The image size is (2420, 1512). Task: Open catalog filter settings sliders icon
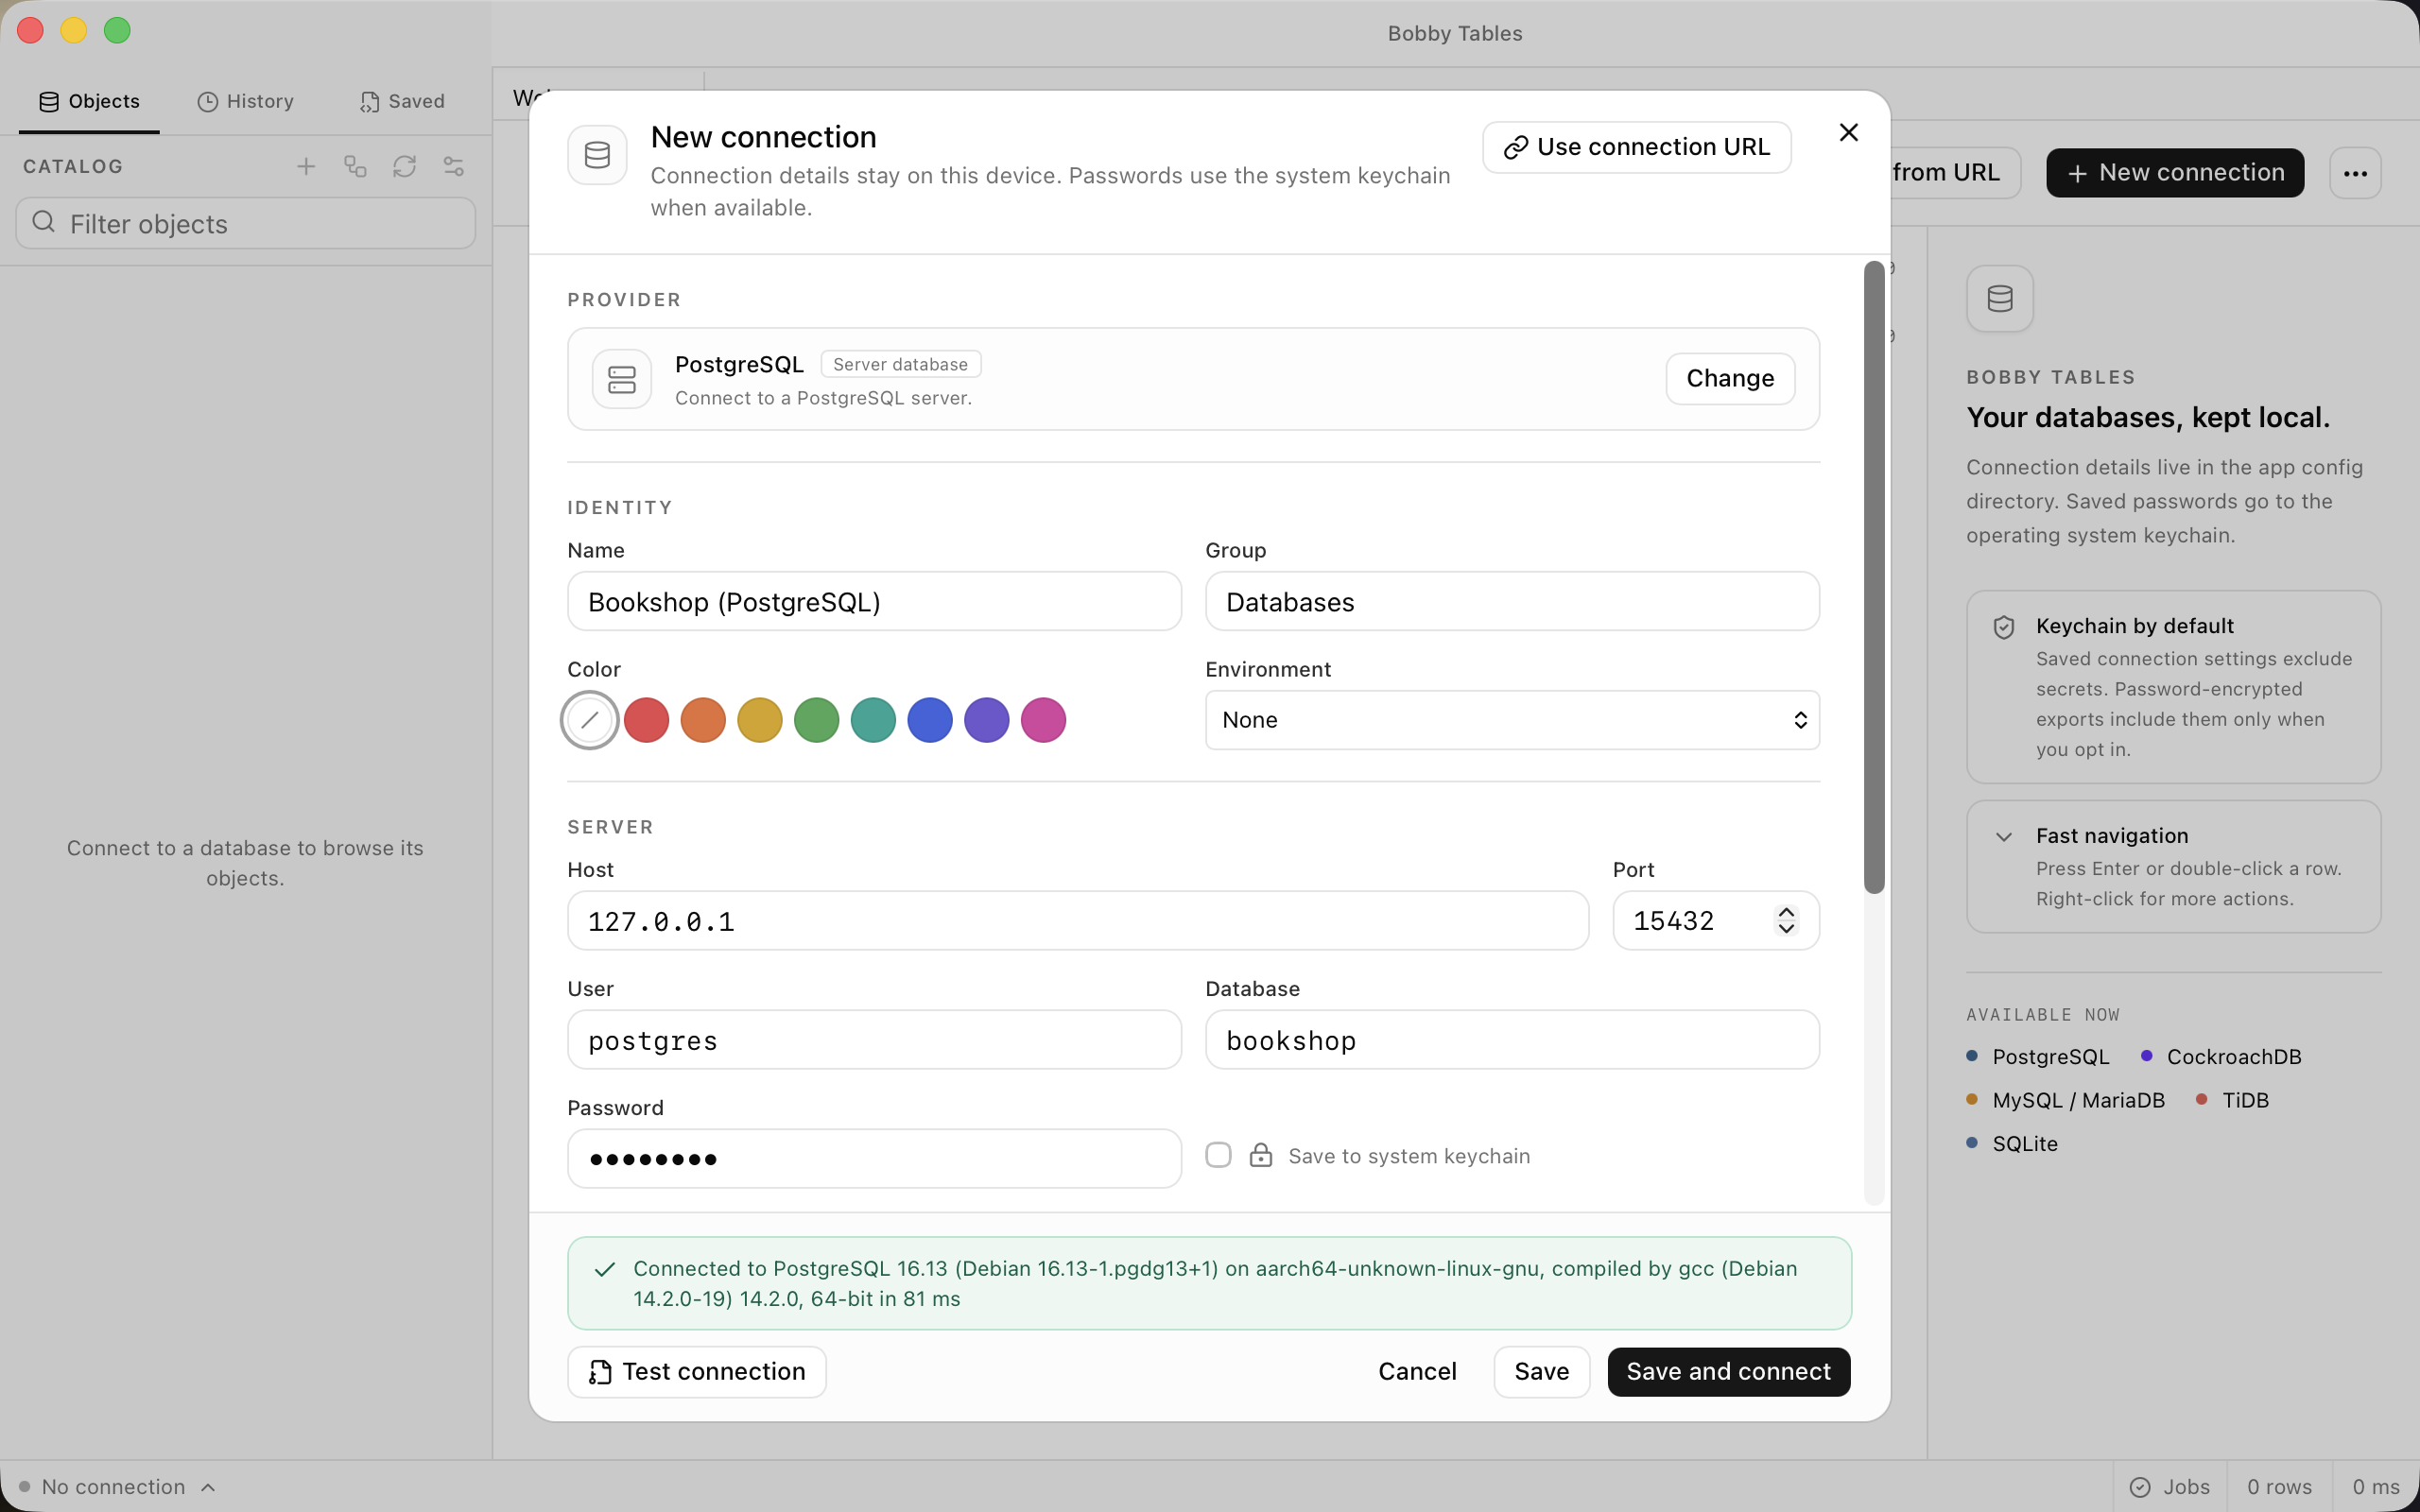(453, 166)
